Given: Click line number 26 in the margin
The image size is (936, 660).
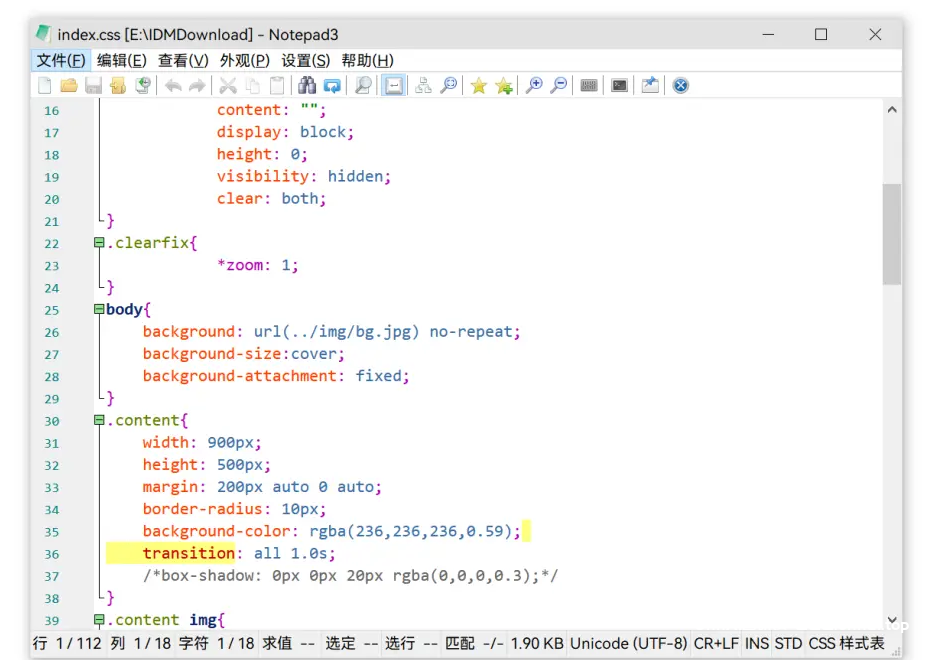Looking at the screenshot, I should pyautogui.click(x=52, y=332).
